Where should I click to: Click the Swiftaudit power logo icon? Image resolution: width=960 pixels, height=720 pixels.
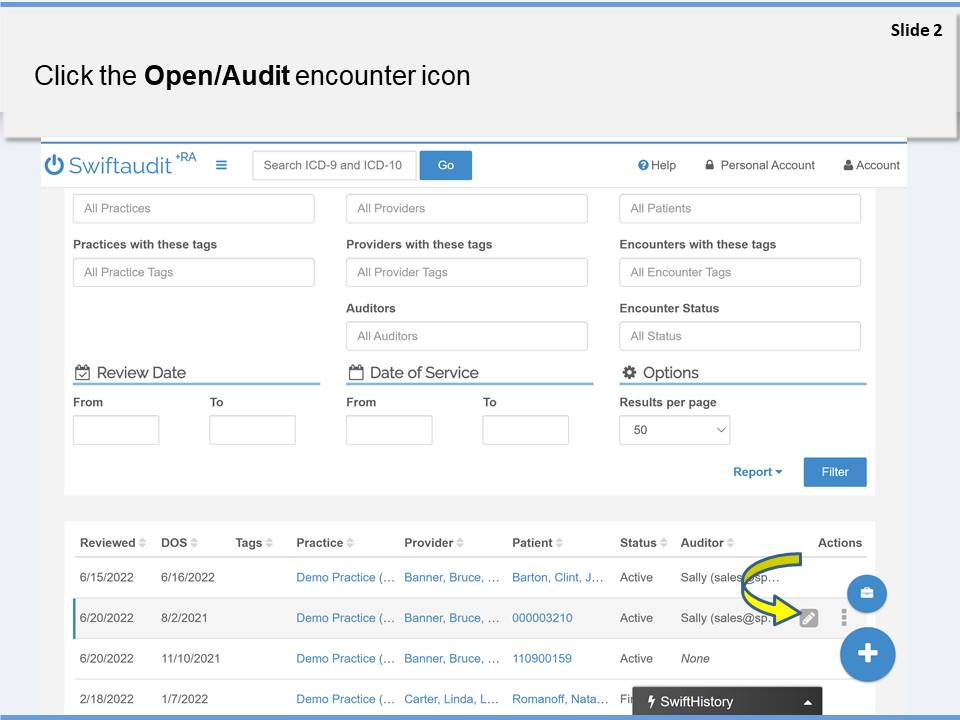pyautogui.click(x=54, y=166)
